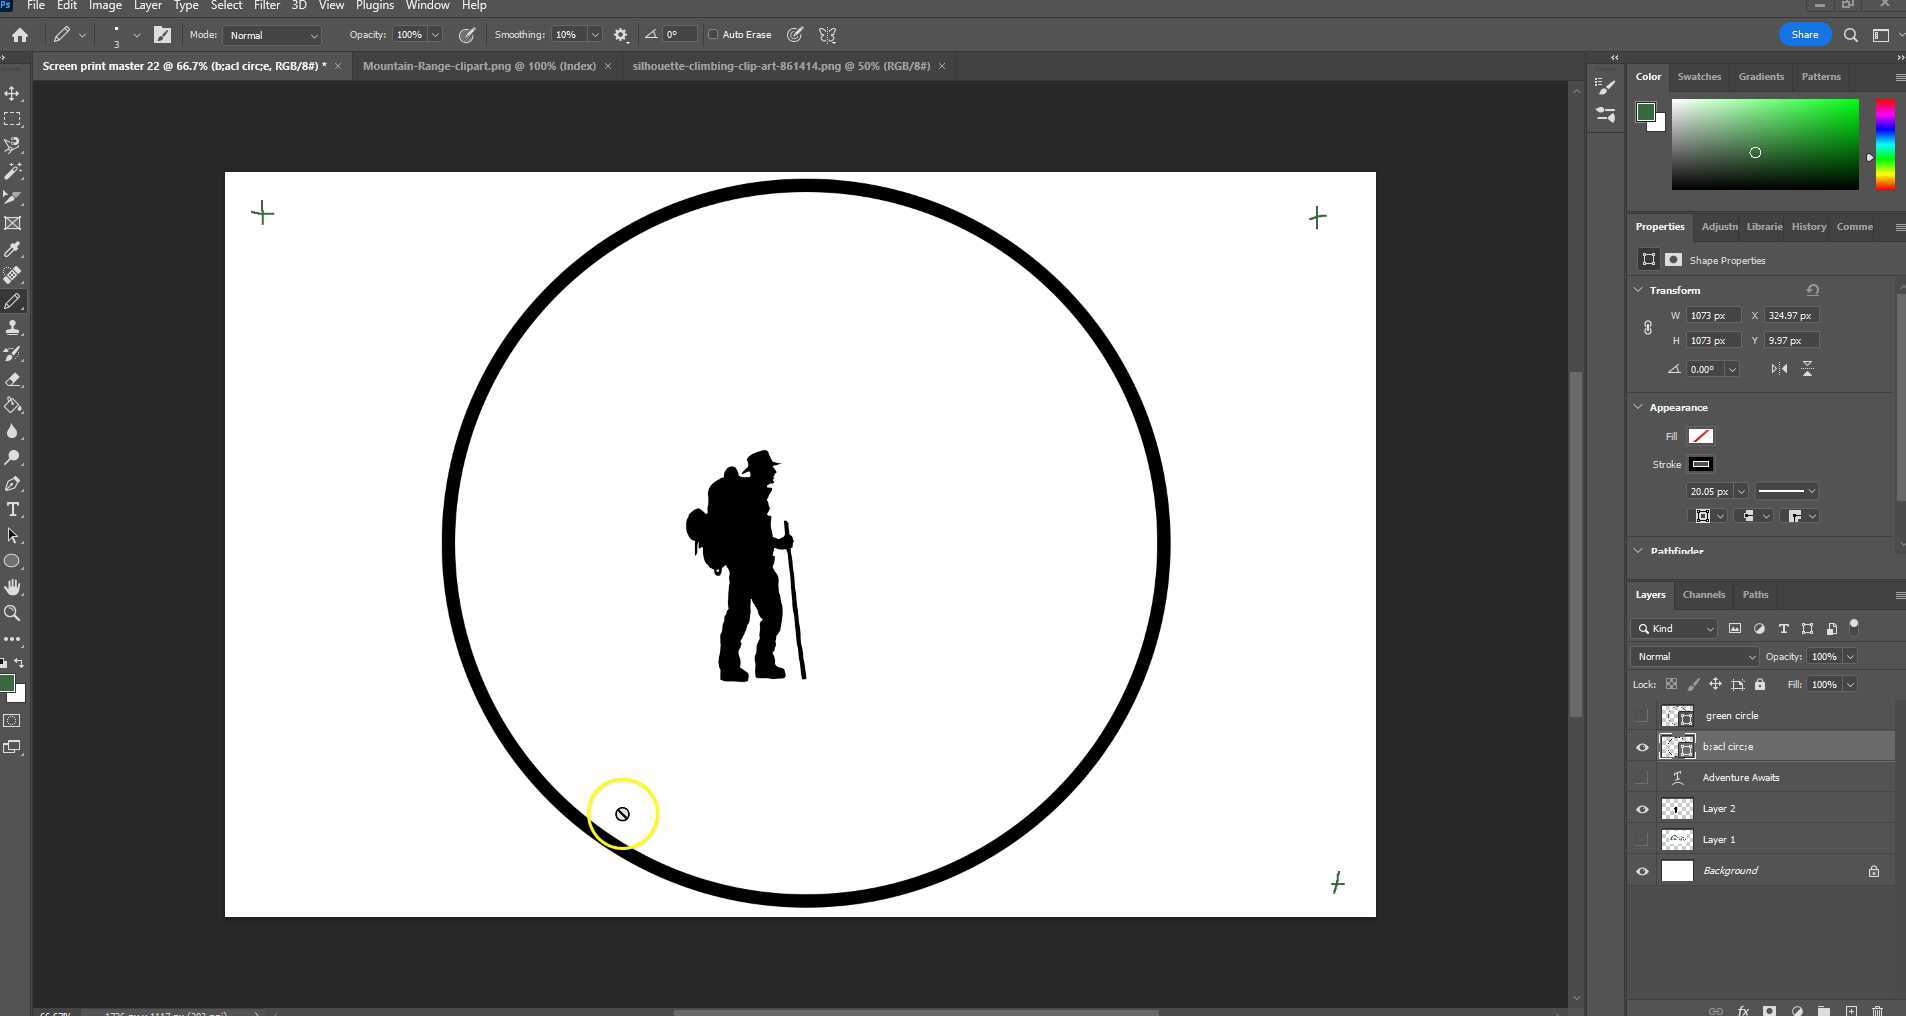The height and width of the screenshot is (1016, 1906).
Task: Collapse the Transform section
Action: click(1638, 290)
